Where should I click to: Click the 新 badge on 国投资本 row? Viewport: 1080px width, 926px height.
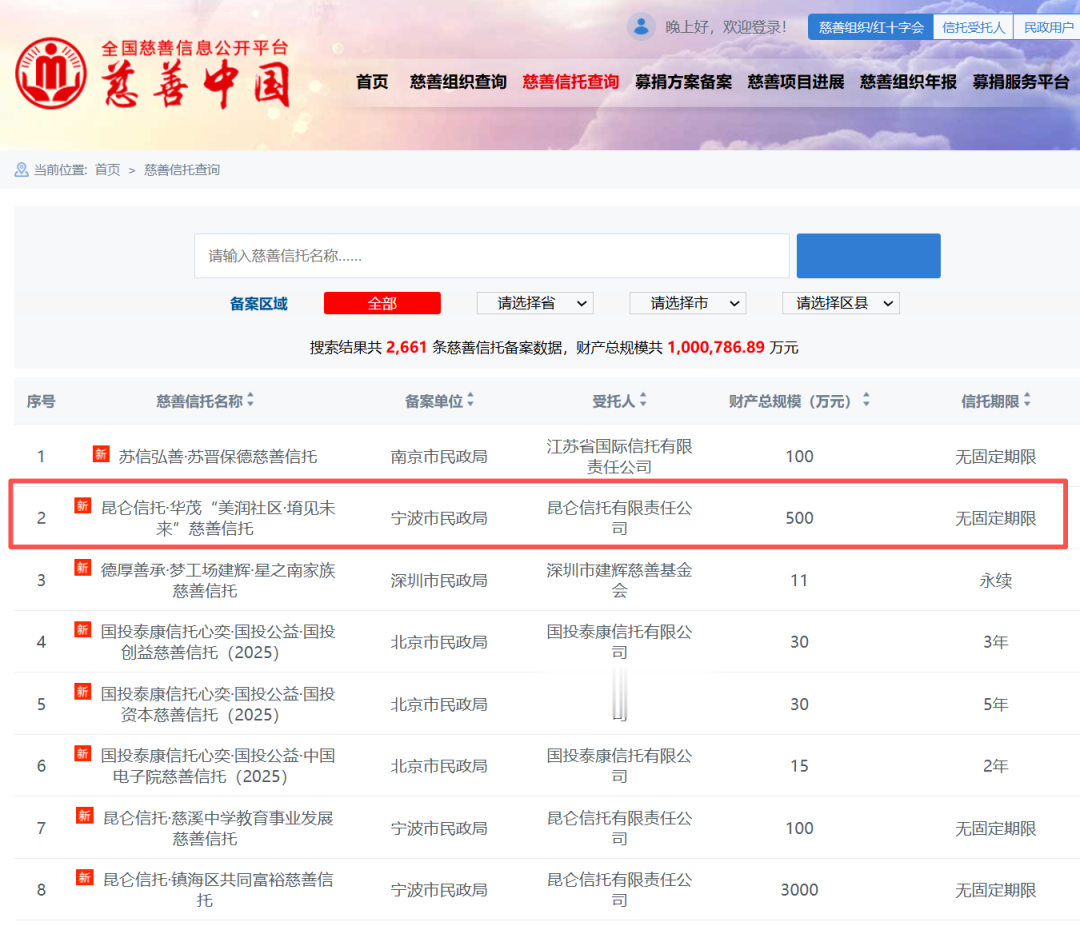pos(83,692)
